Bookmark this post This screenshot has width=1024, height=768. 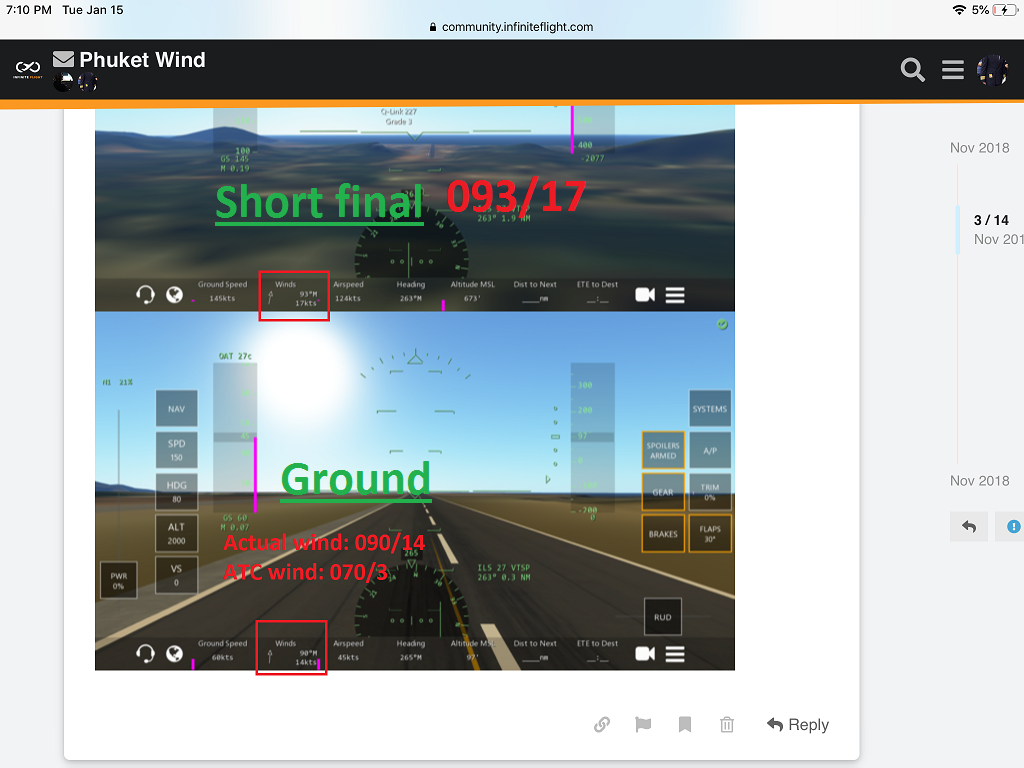click(684, 724)
